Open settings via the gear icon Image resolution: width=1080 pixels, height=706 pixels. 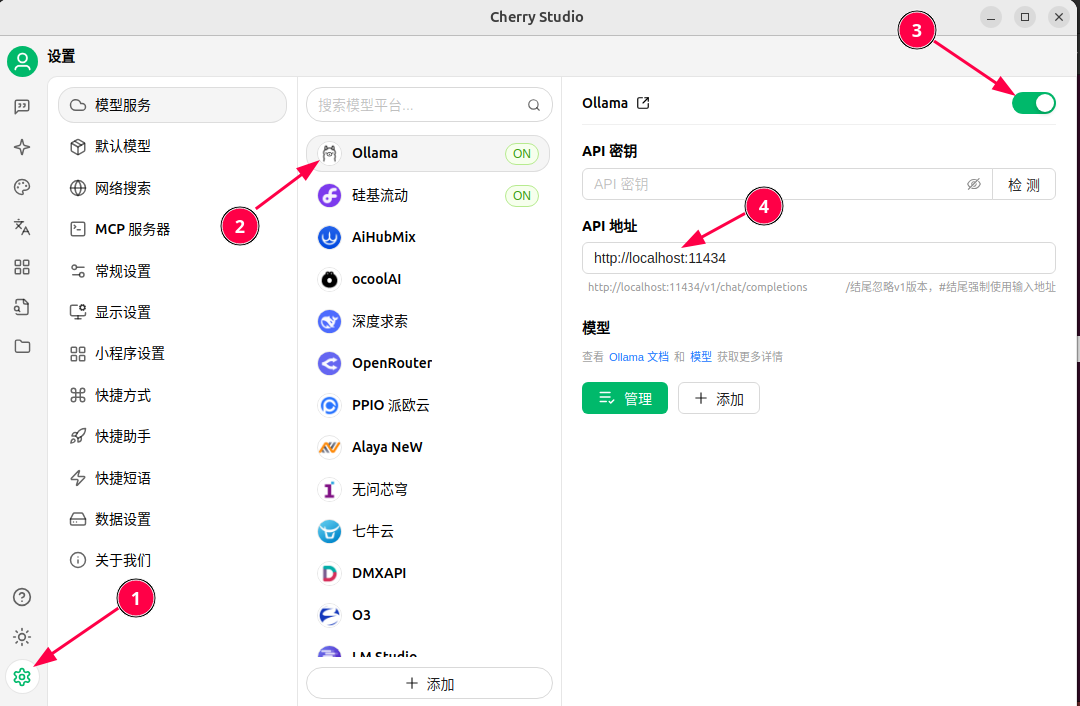pyautogui.click(x=22, y=677)
